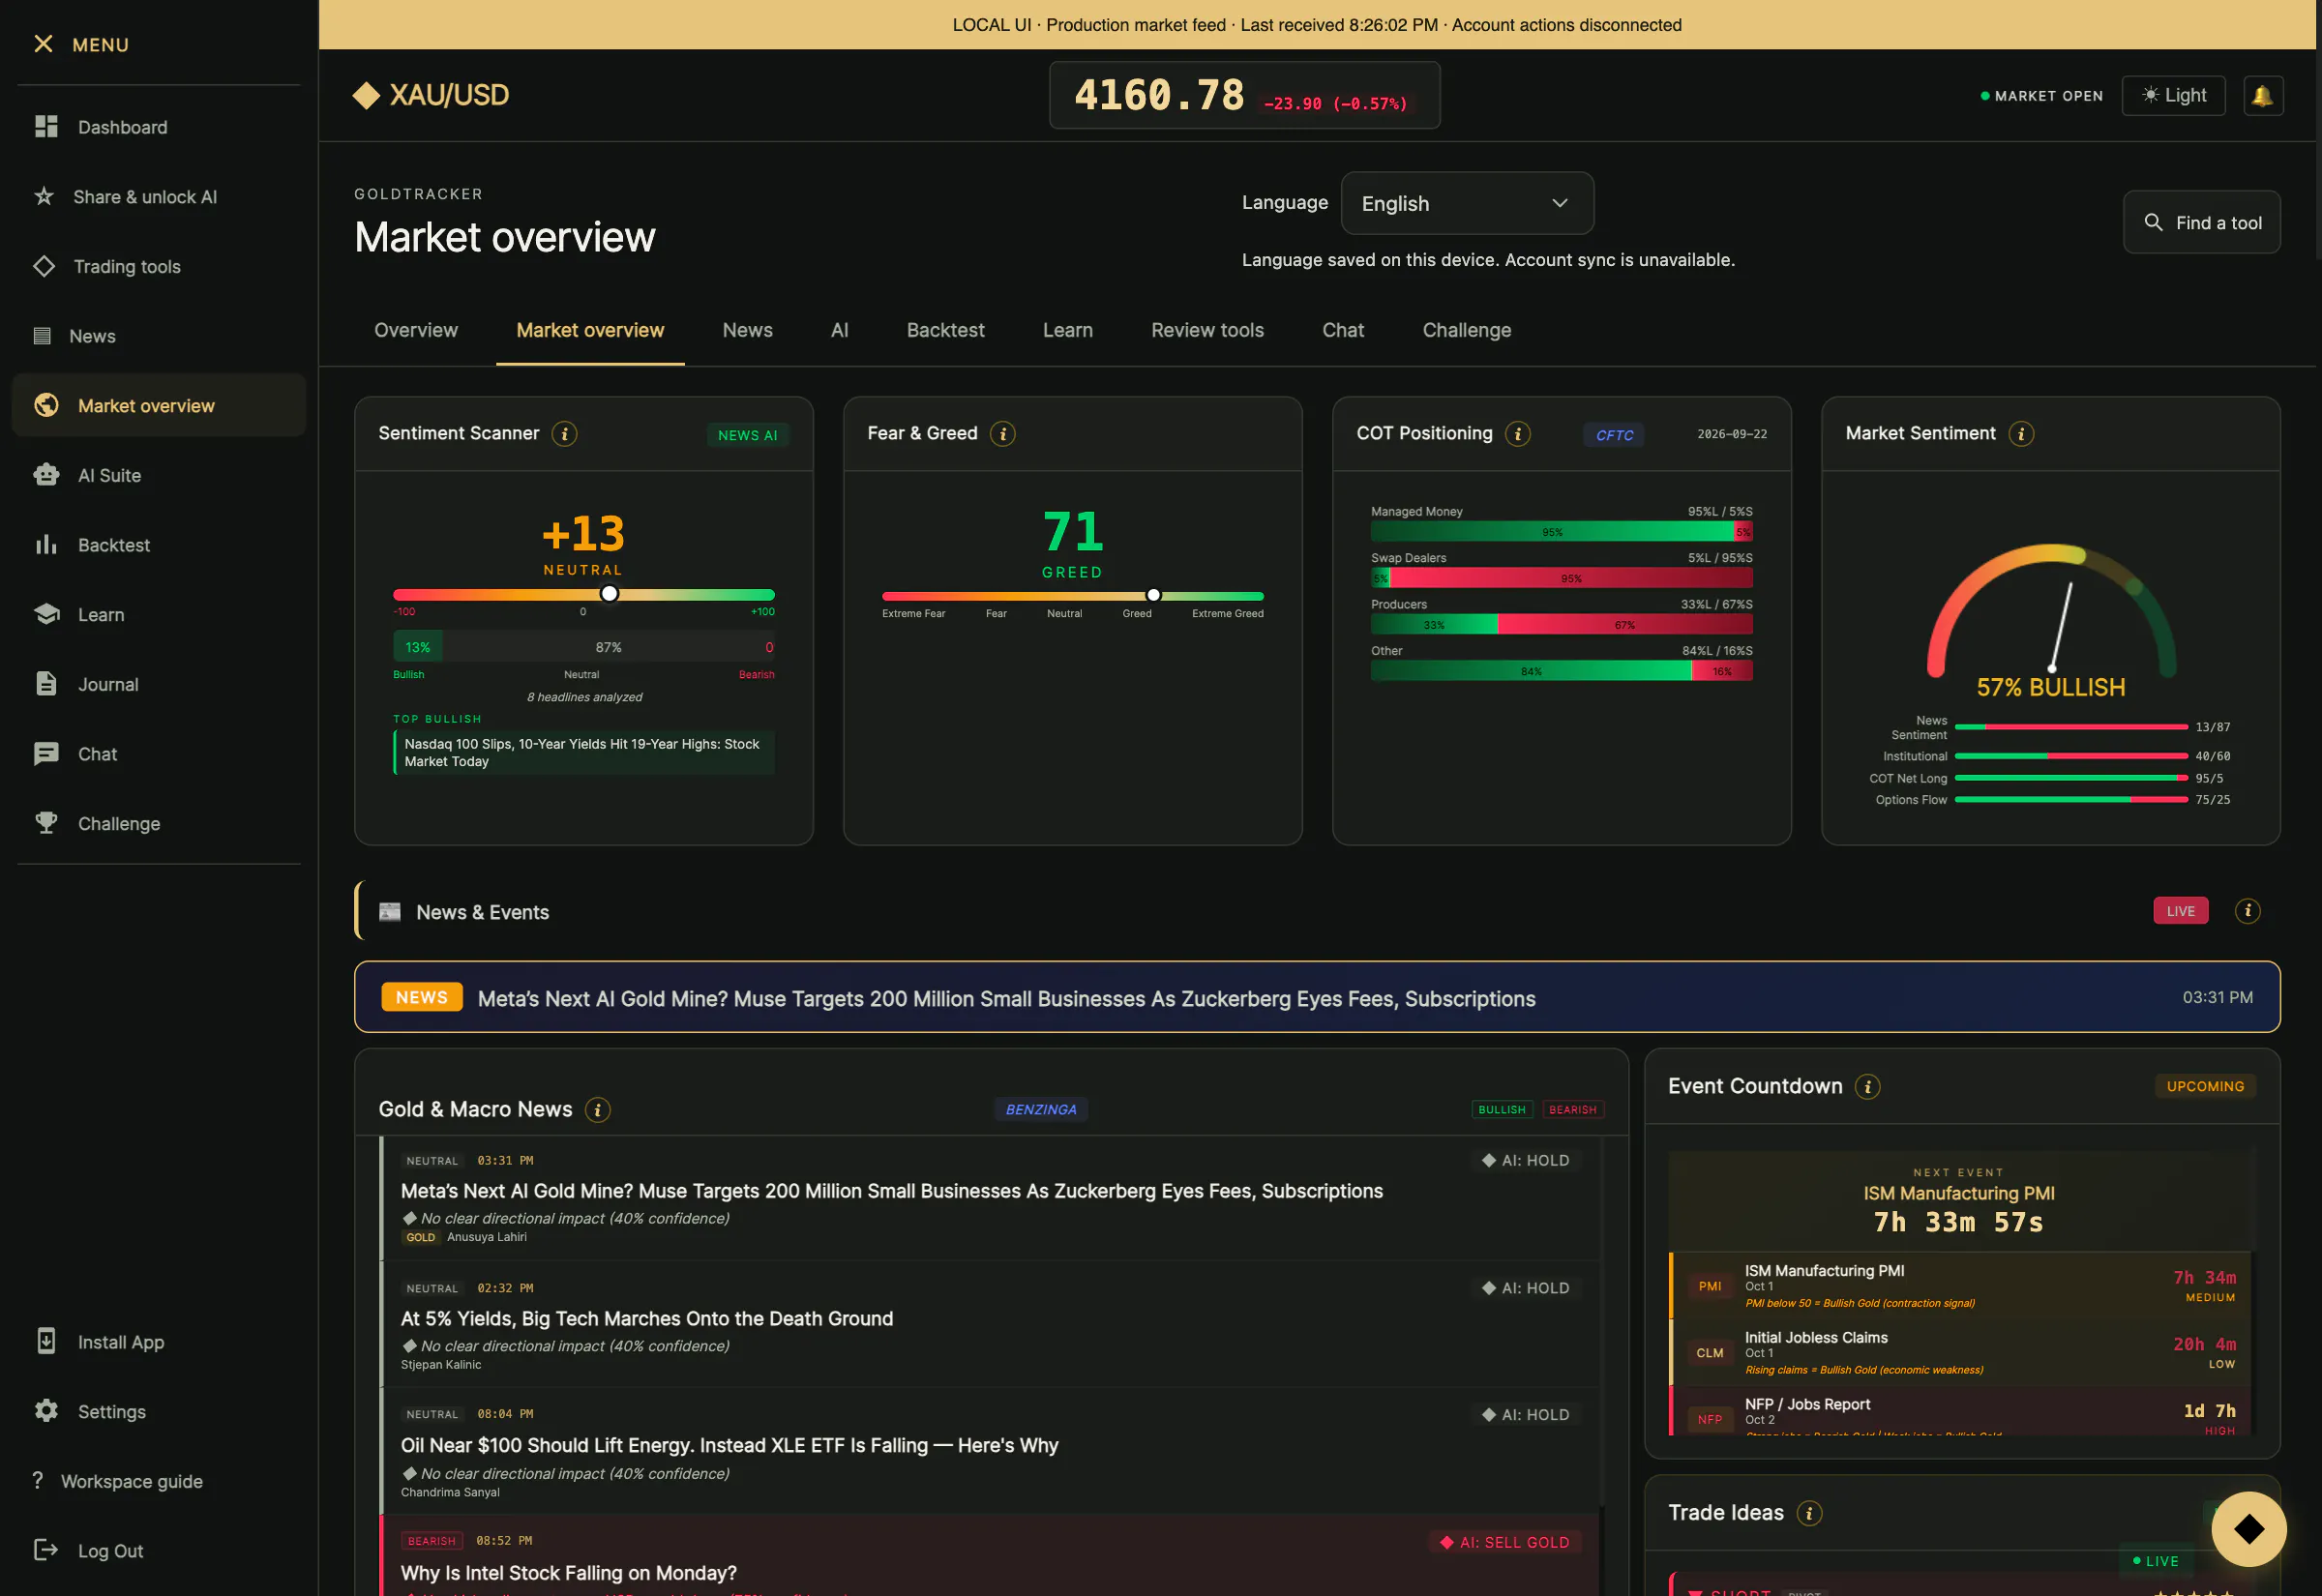Toggle the Light theme button
The image size is (2322, 1596).
click(x=2173, y=95)
